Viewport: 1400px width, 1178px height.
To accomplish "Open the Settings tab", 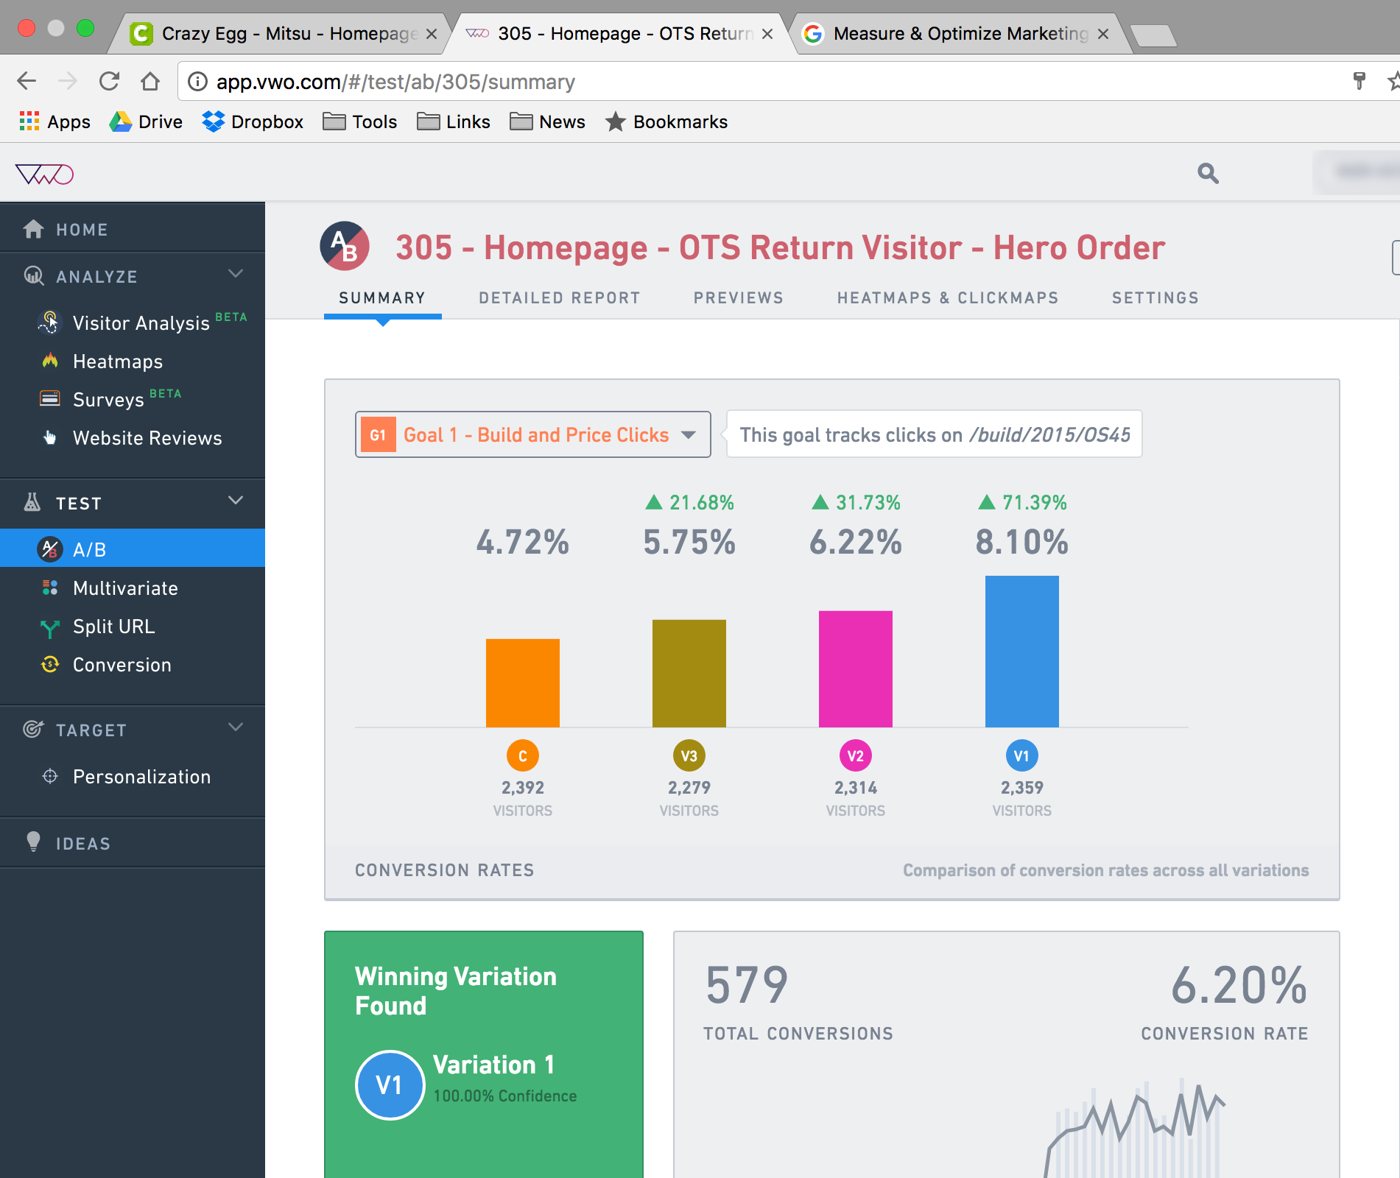I will click(1155, 298).
